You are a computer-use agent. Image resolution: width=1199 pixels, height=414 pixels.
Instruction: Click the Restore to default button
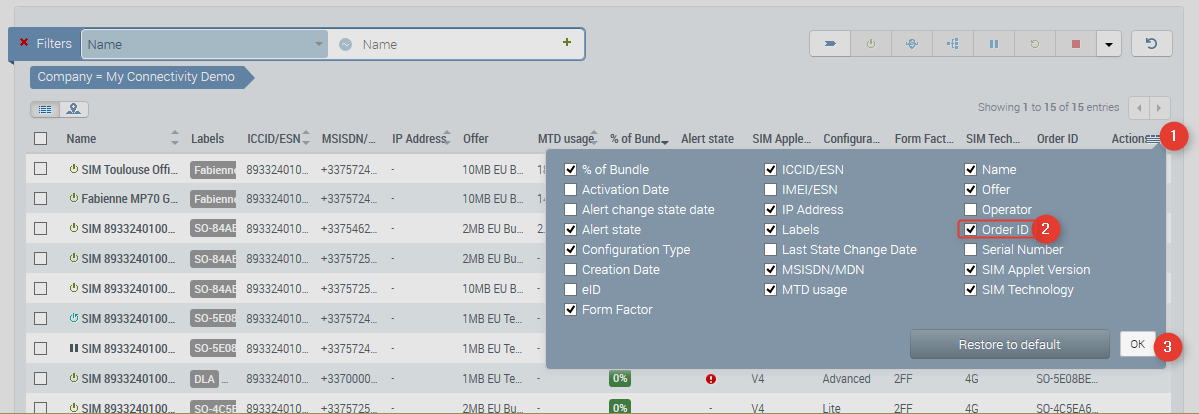point(1009,344)
